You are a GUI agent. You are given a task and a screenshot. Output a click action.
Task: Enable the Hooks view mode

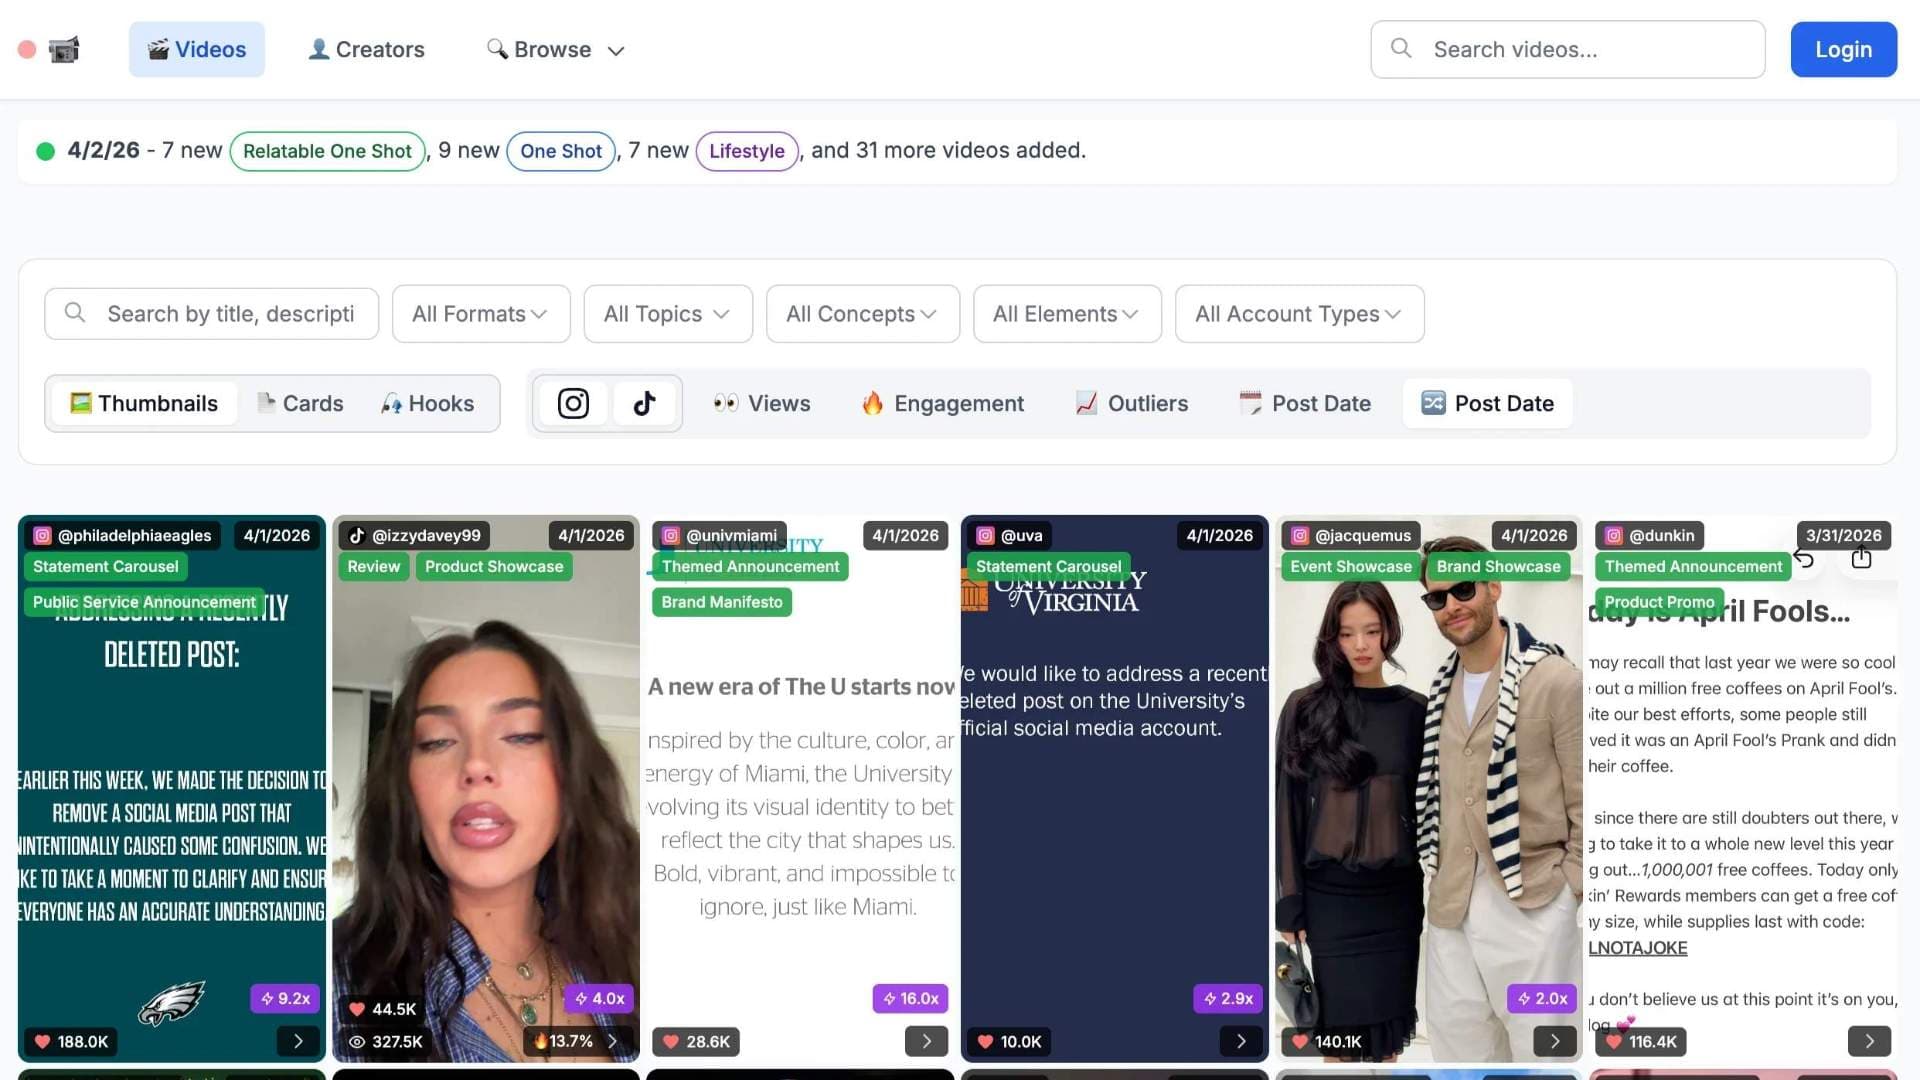(x=429, y=403)
